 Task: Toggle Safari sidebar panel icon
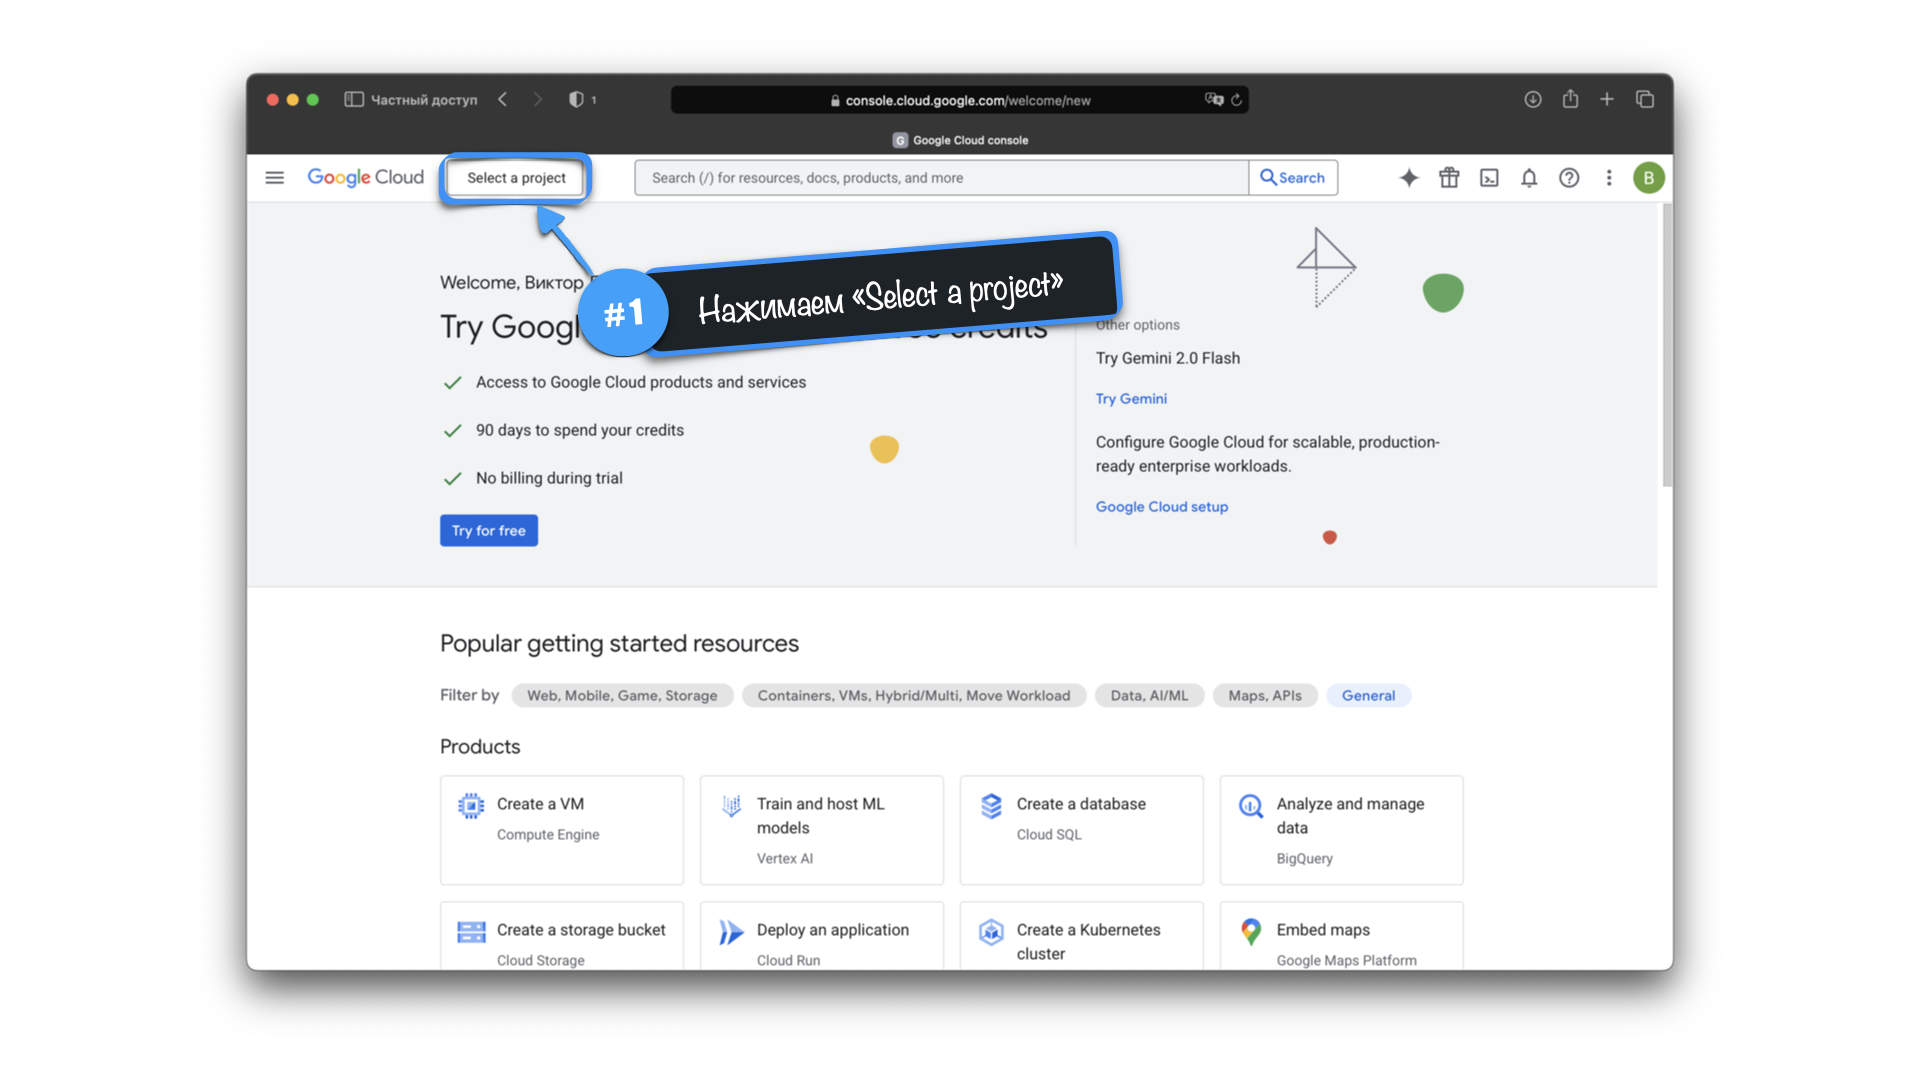coord(353,99)
